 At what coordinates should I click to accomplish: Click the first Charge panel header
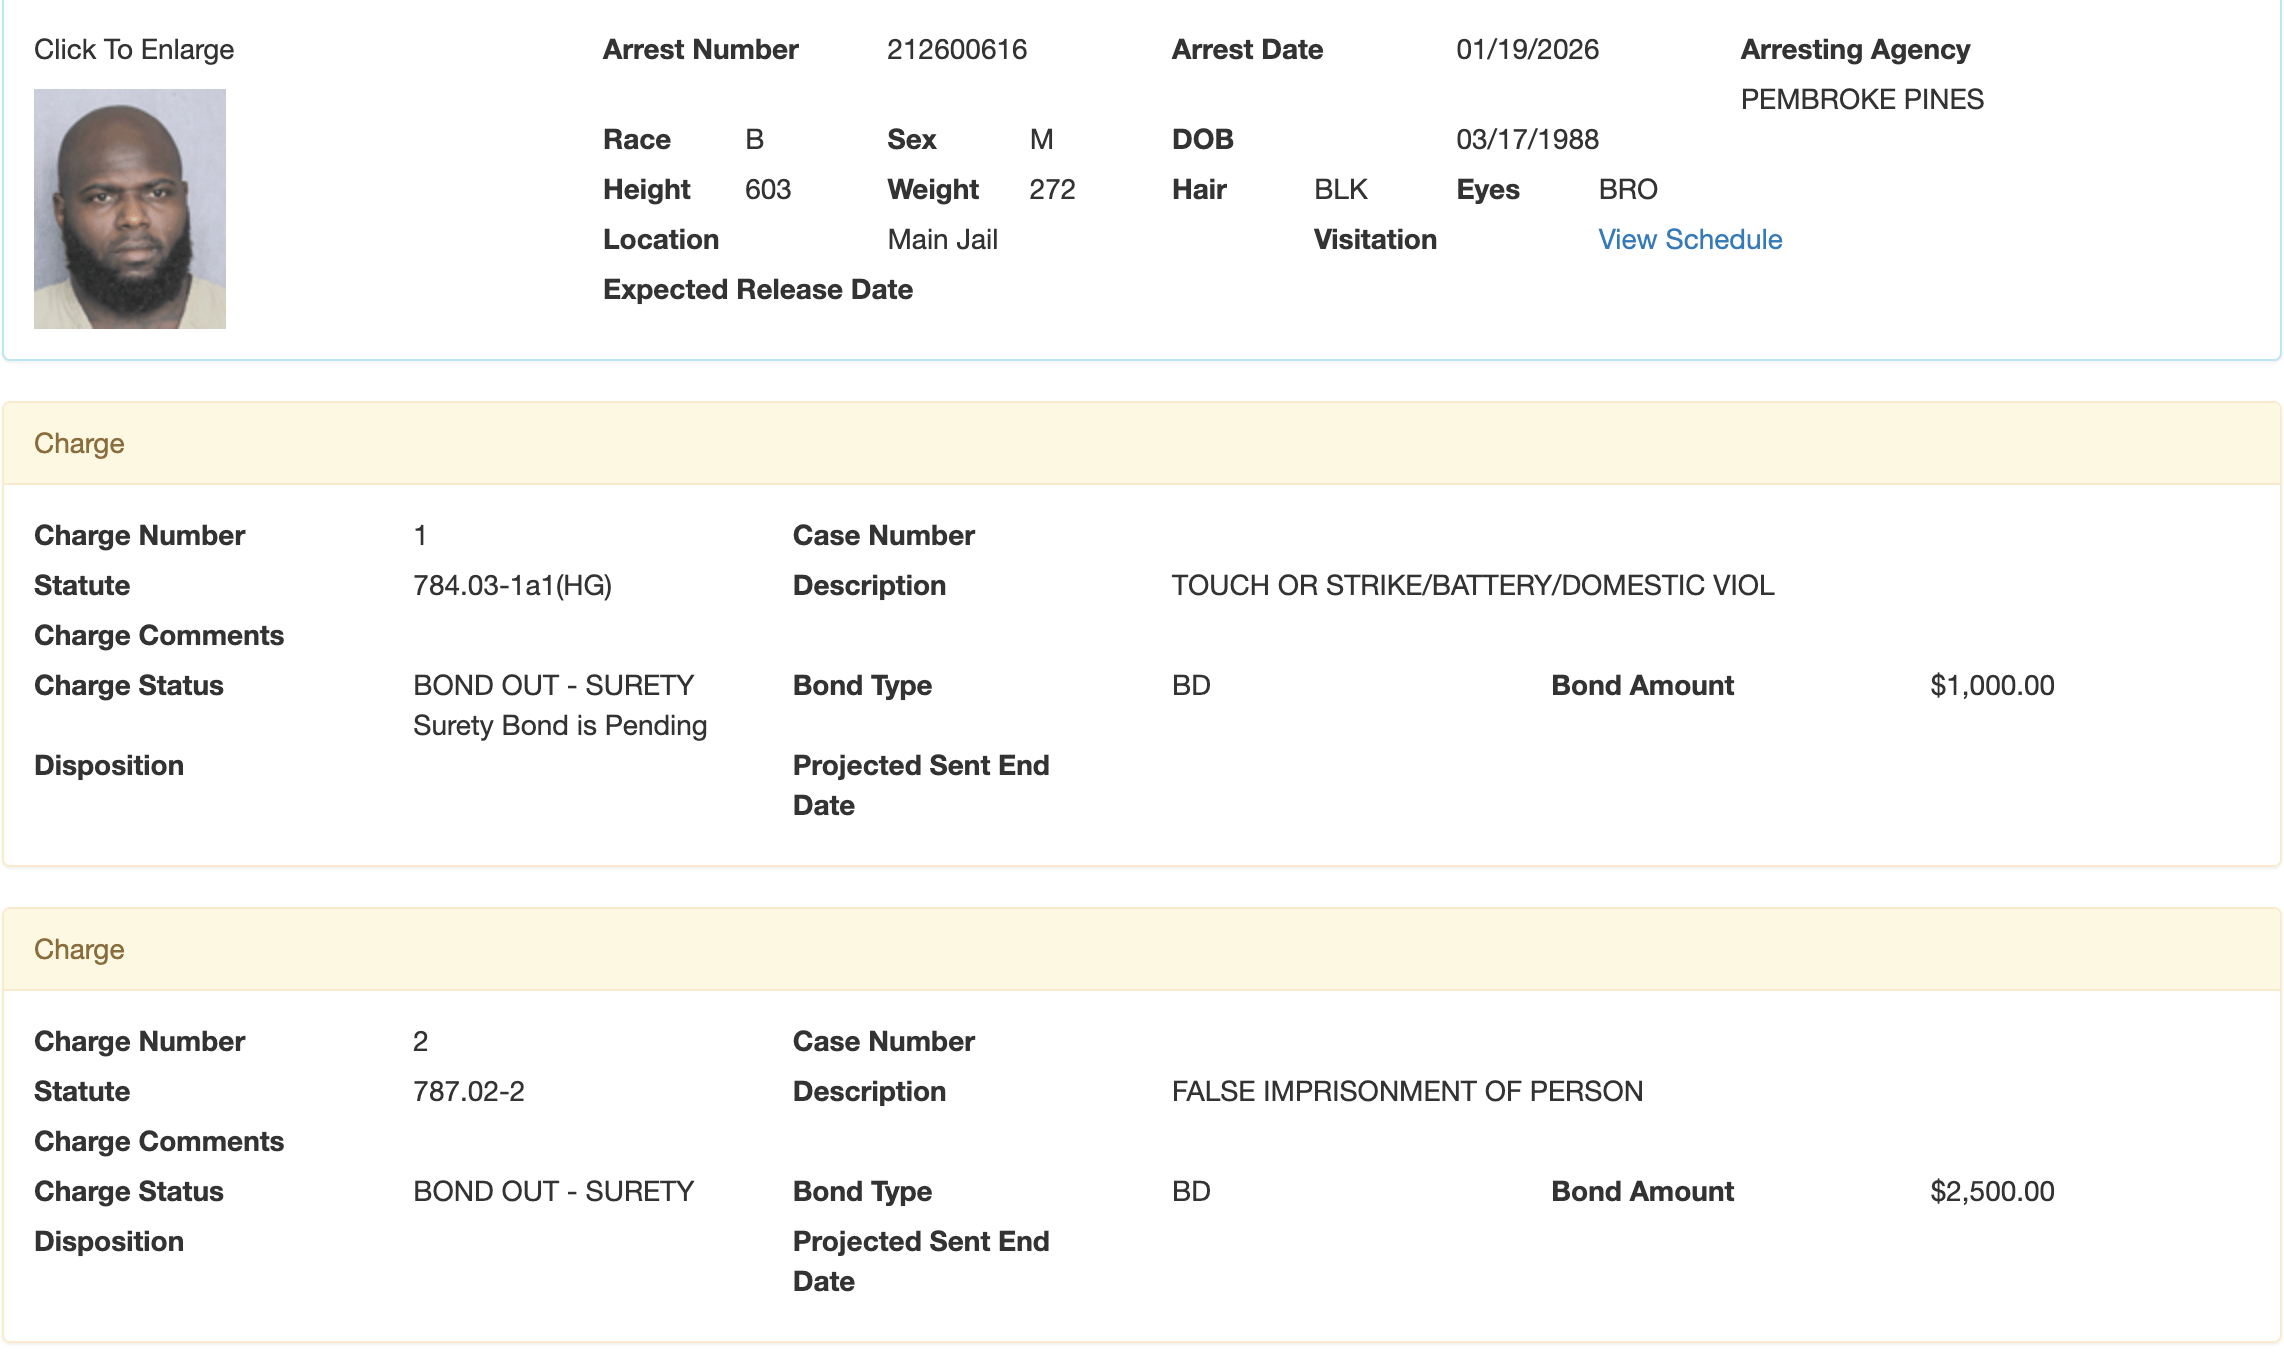[x=79, y=444]
